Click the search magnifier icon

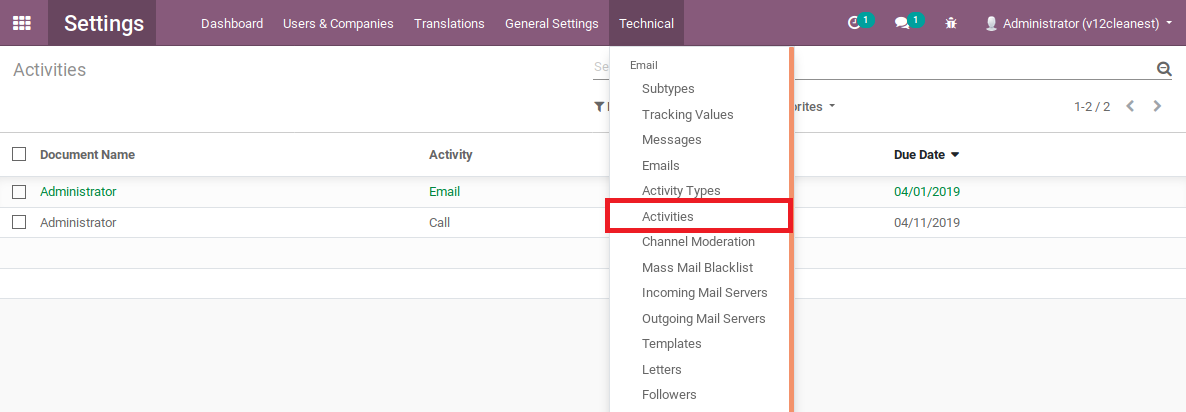[1164, 69]
